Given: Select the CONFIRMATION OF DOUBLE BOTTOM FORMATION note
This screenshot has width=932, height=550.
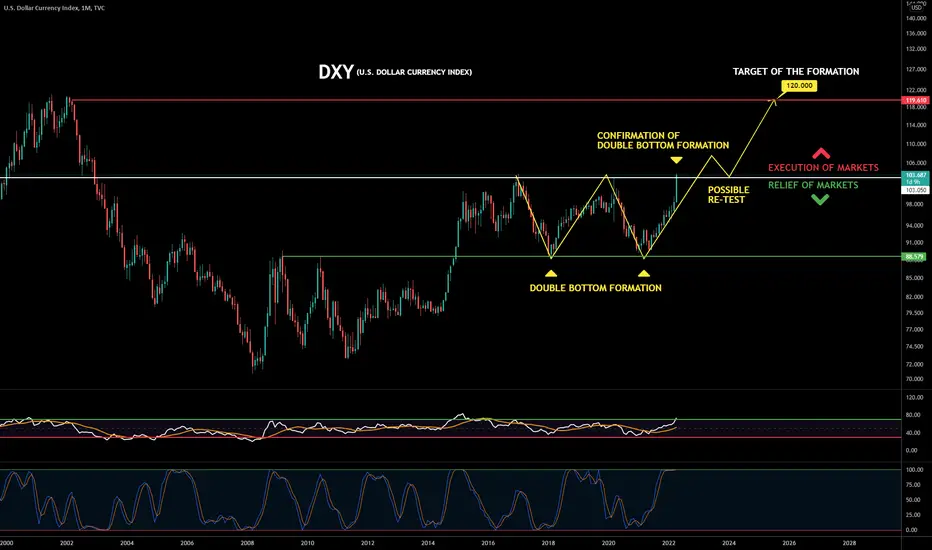Looking at the screenshot, I should pos(663,140).
